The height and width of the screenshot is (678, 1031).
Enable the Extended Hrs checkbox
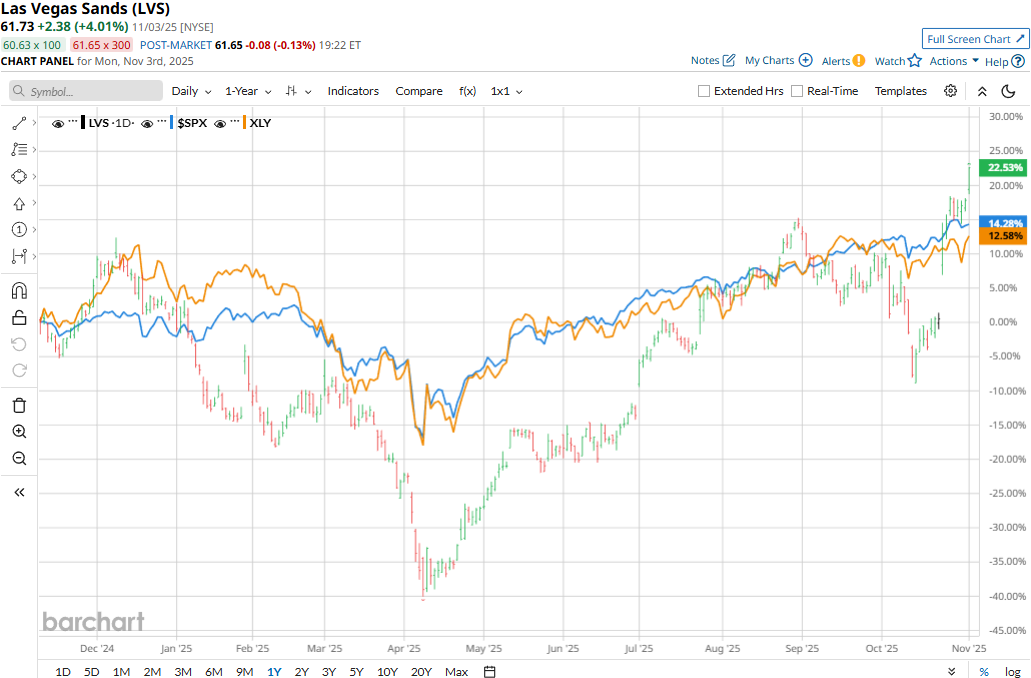point(704,91)
